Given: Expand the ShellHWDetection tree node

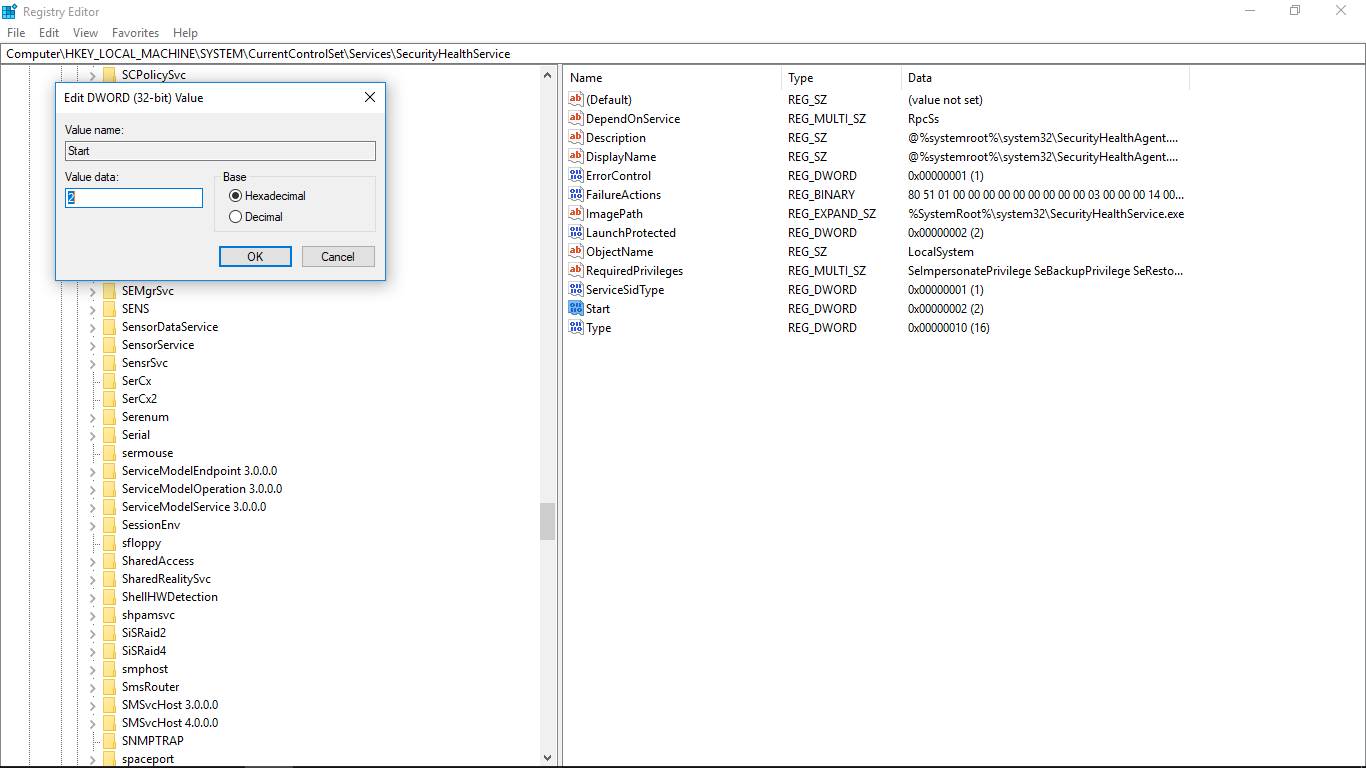Looking at the screenshot, I should pos(92,597).
